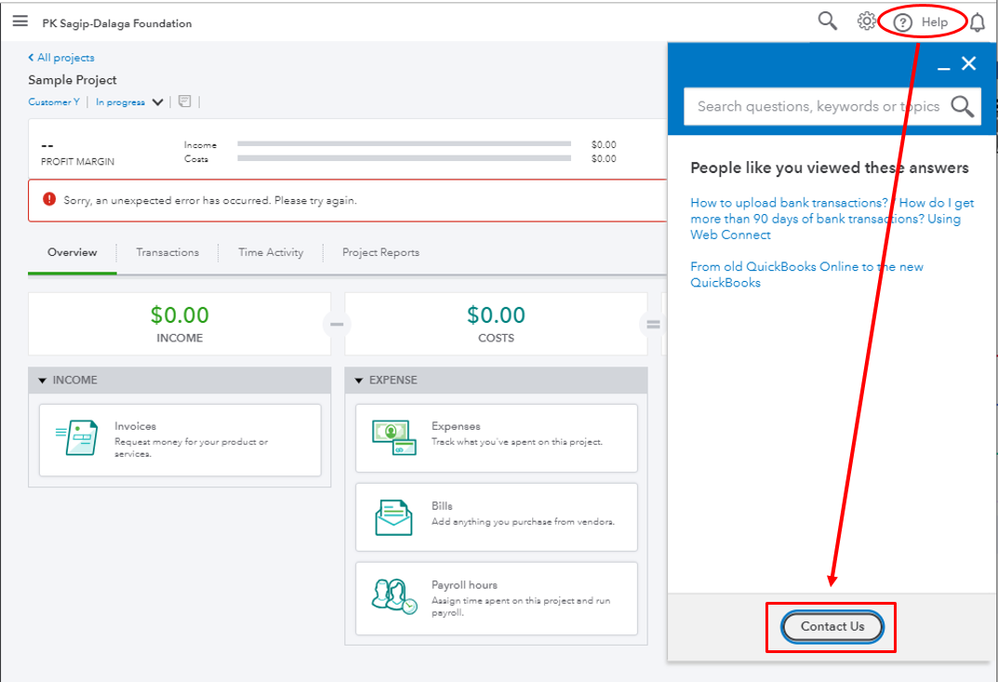This screenshot has width=998, height=682.
Task: Click the minus operator circle between totals
Action: [337, 324]
